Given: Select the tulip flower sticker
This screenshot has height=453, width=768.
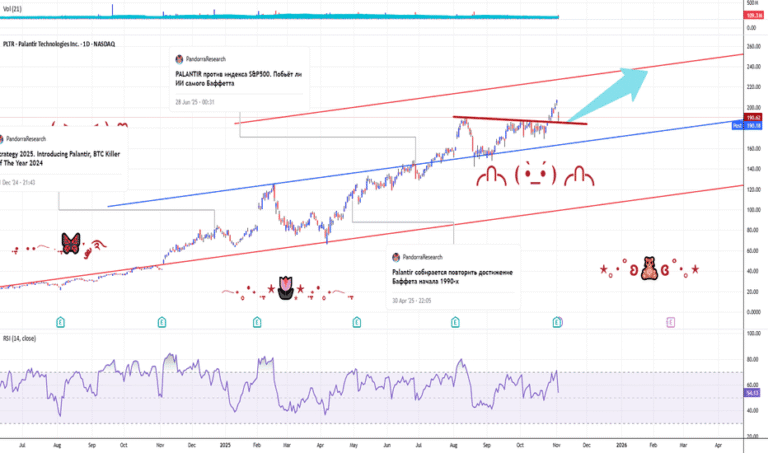Looking at the screenshot, I should click(286, 288).
